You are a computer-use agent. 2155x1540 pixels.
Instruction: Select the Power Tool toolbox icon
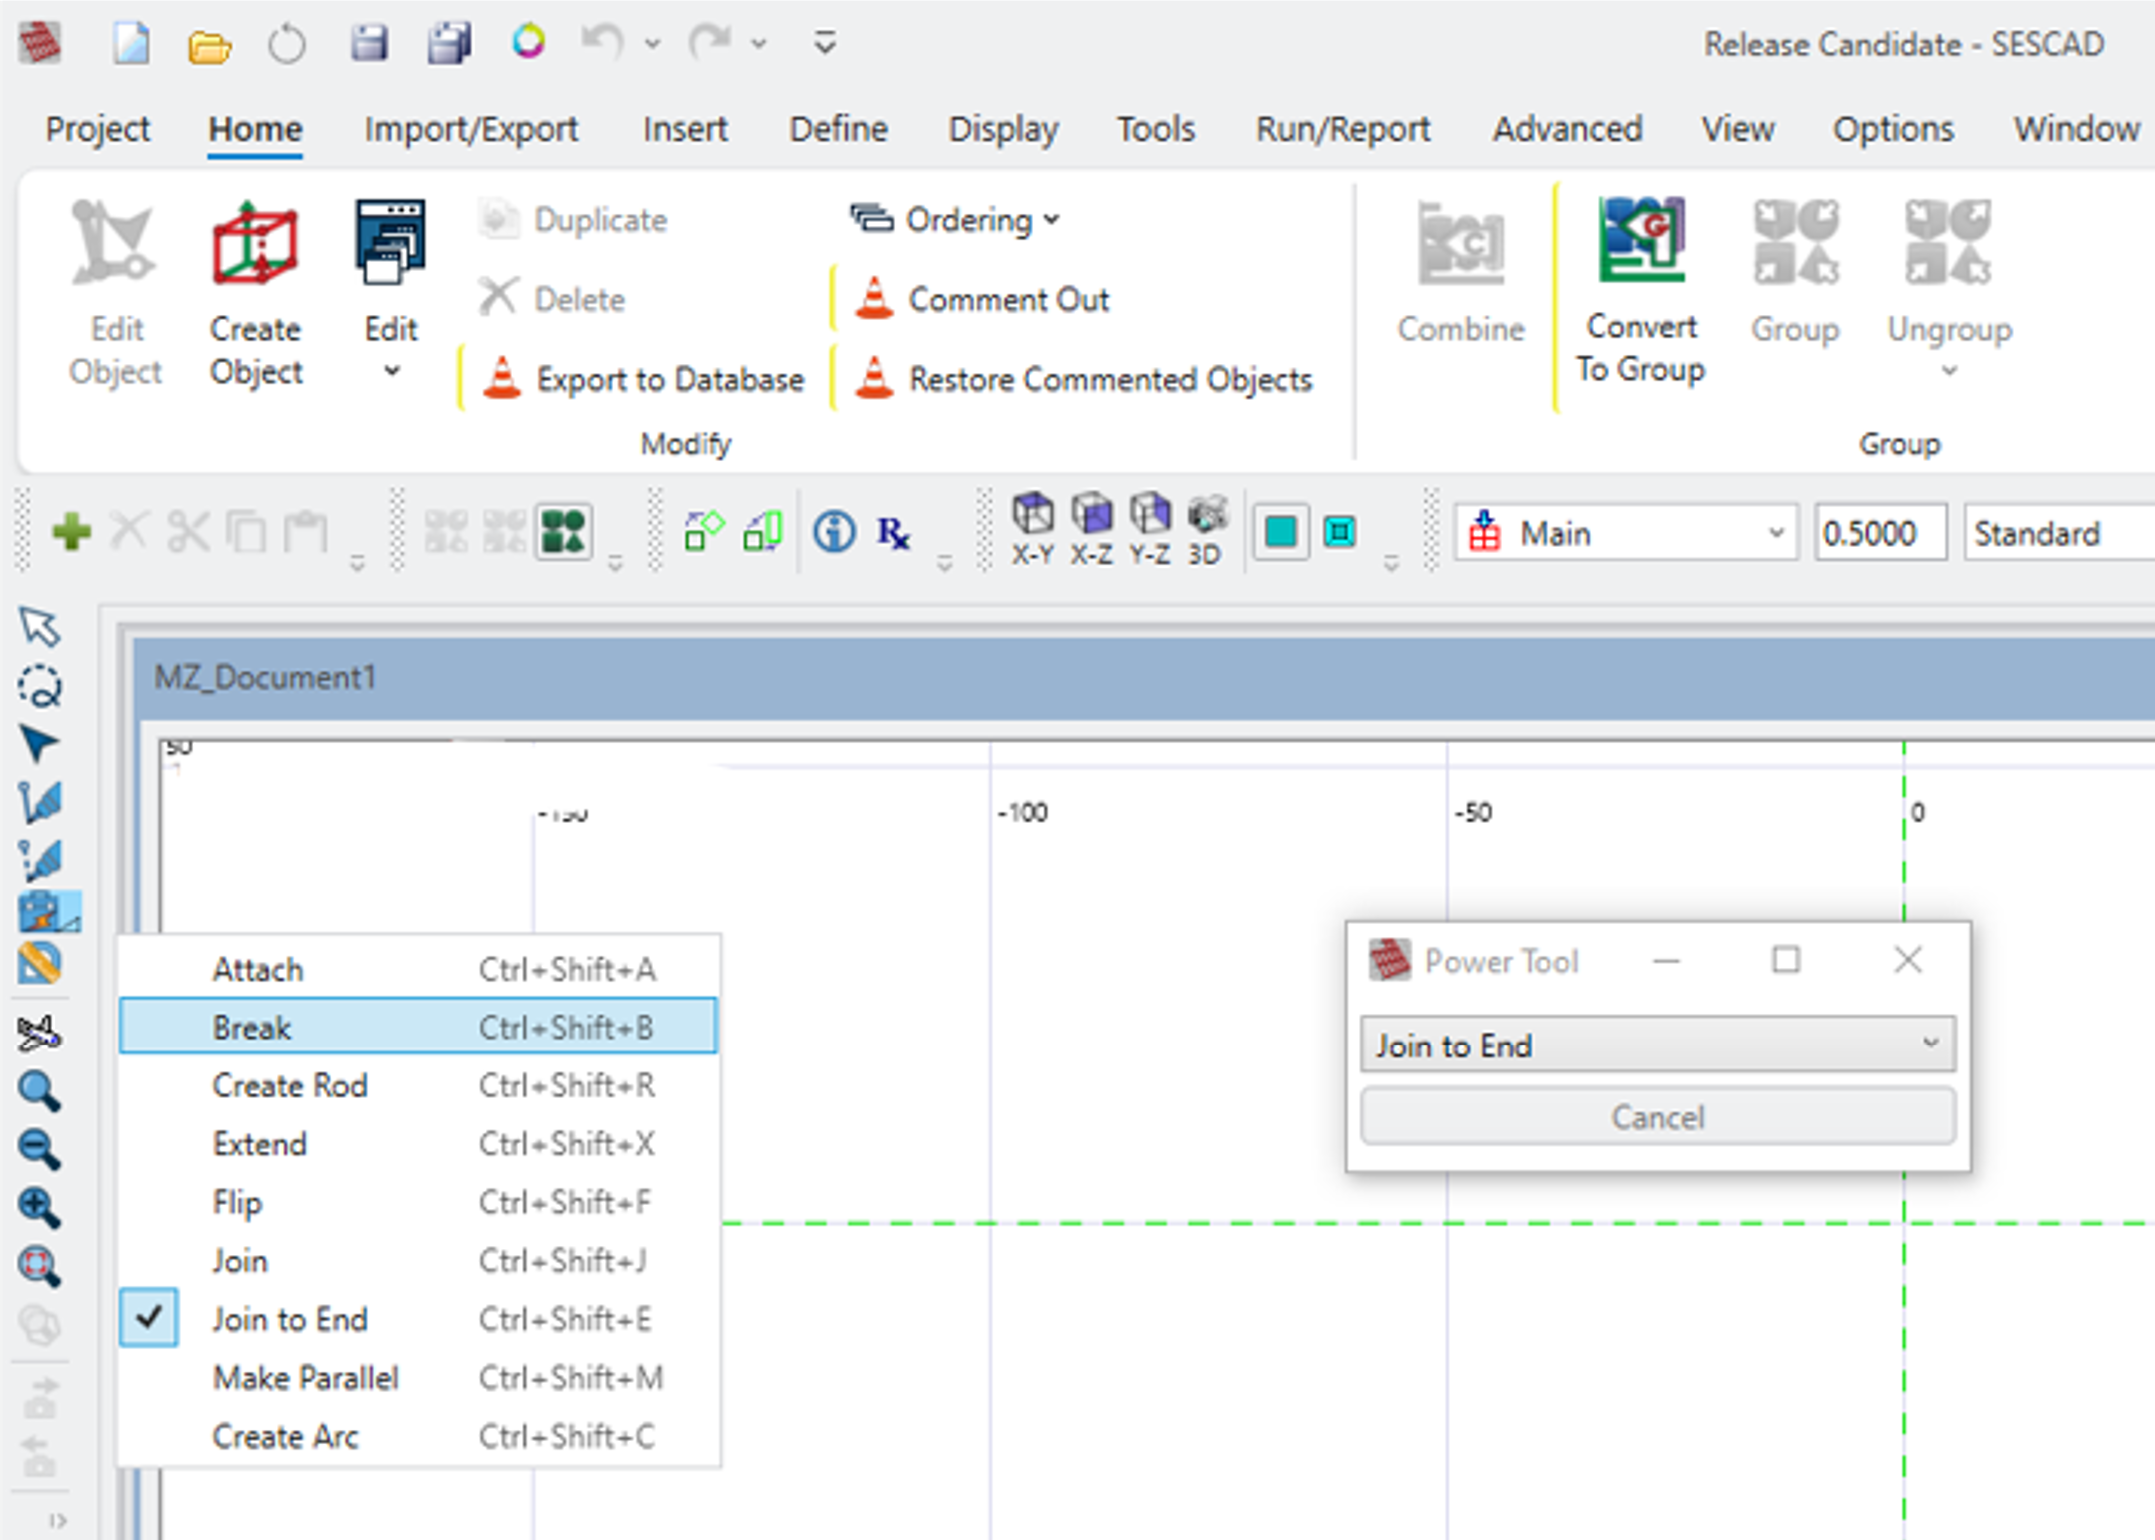48,911
